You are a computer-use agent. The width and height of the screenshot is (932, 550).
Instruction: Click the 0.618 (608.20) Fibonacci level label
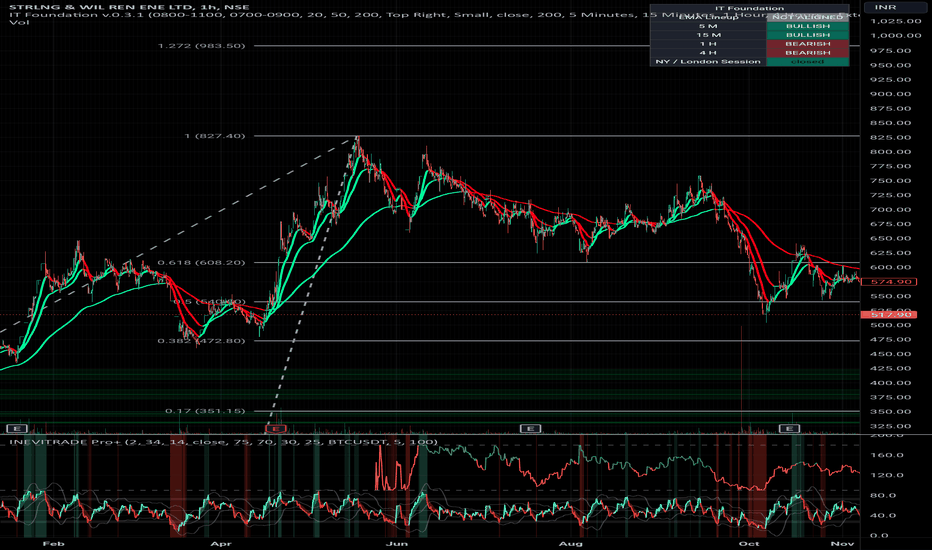pyautogui.click(x=201, y=263)
